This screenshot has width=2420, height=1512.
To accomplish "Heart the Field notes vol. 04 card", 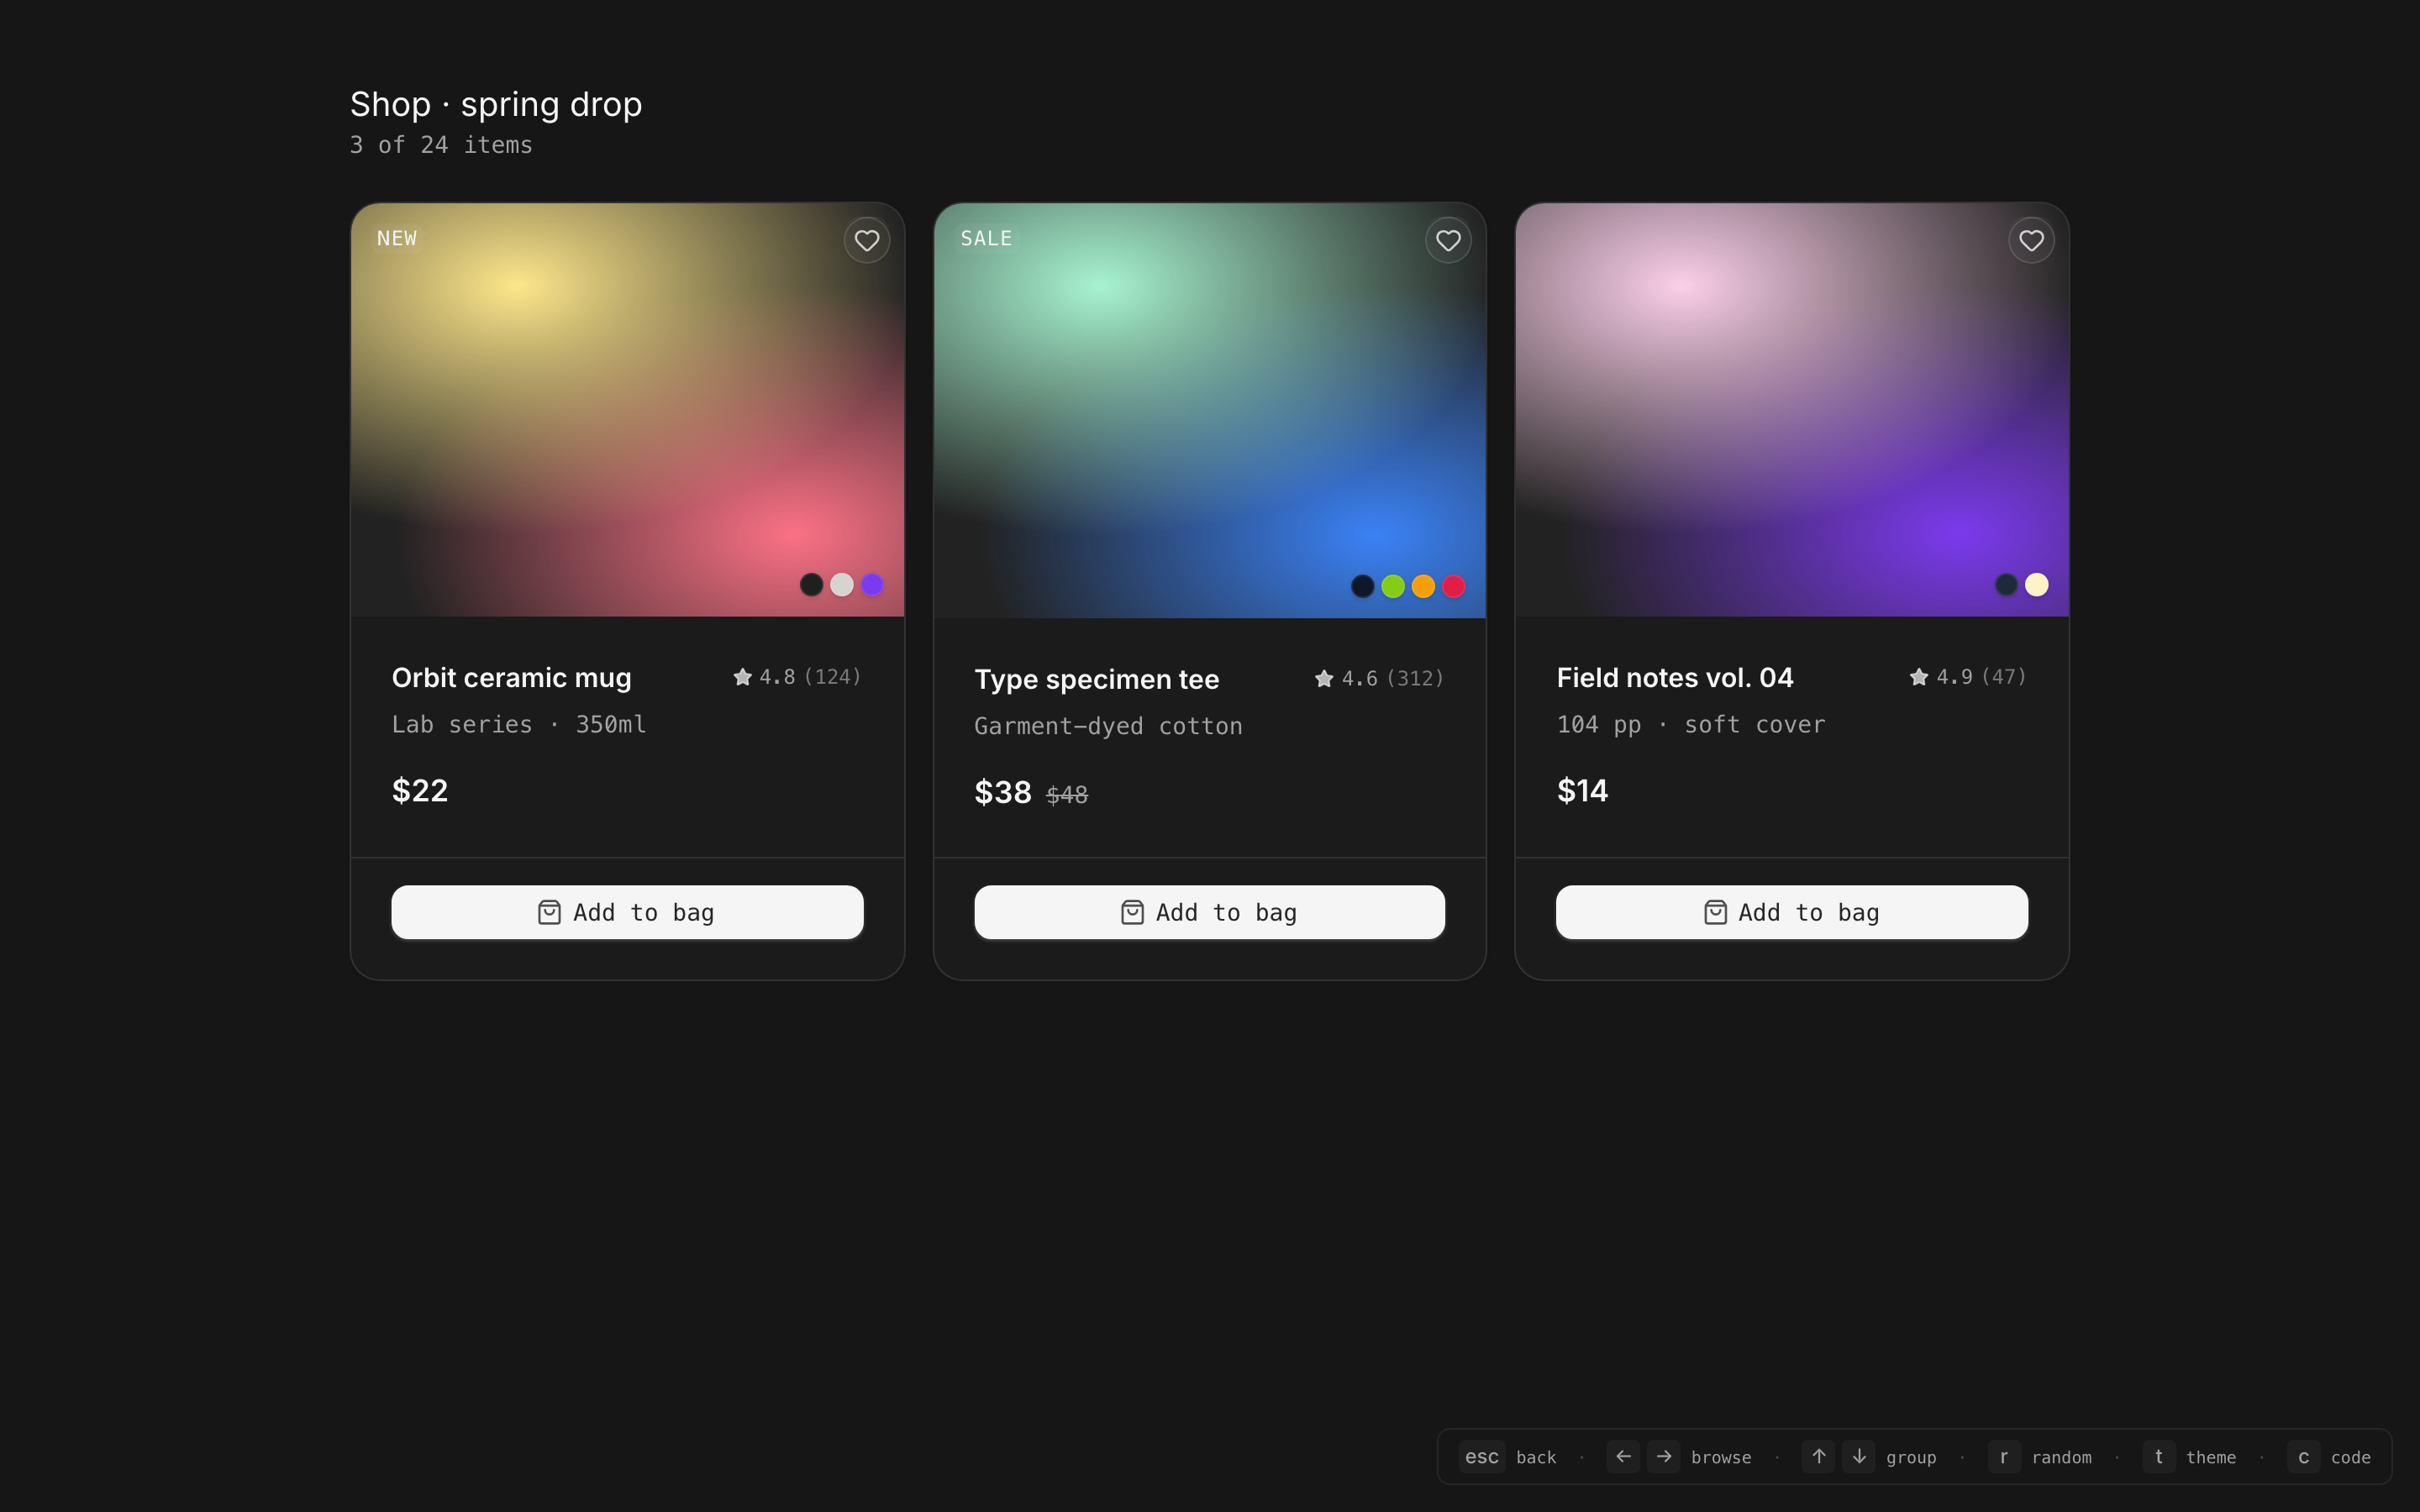I will click(x=2031, y=240).
